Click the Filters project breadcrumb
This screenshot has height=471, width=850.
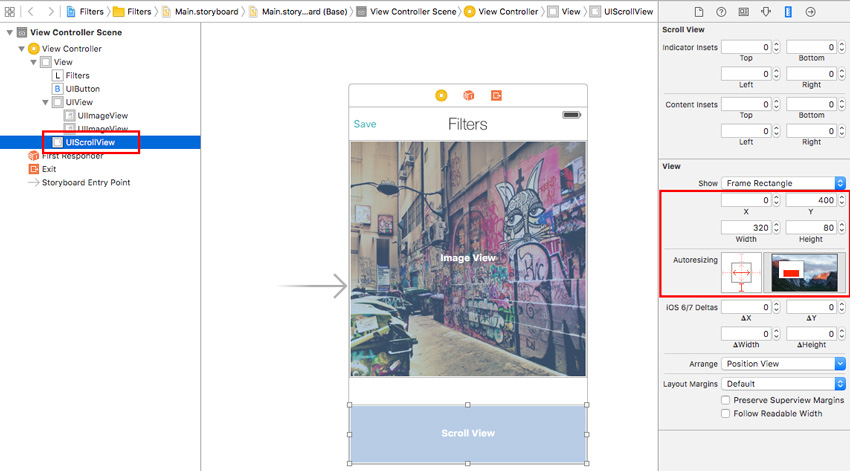[x=85, y=11]
